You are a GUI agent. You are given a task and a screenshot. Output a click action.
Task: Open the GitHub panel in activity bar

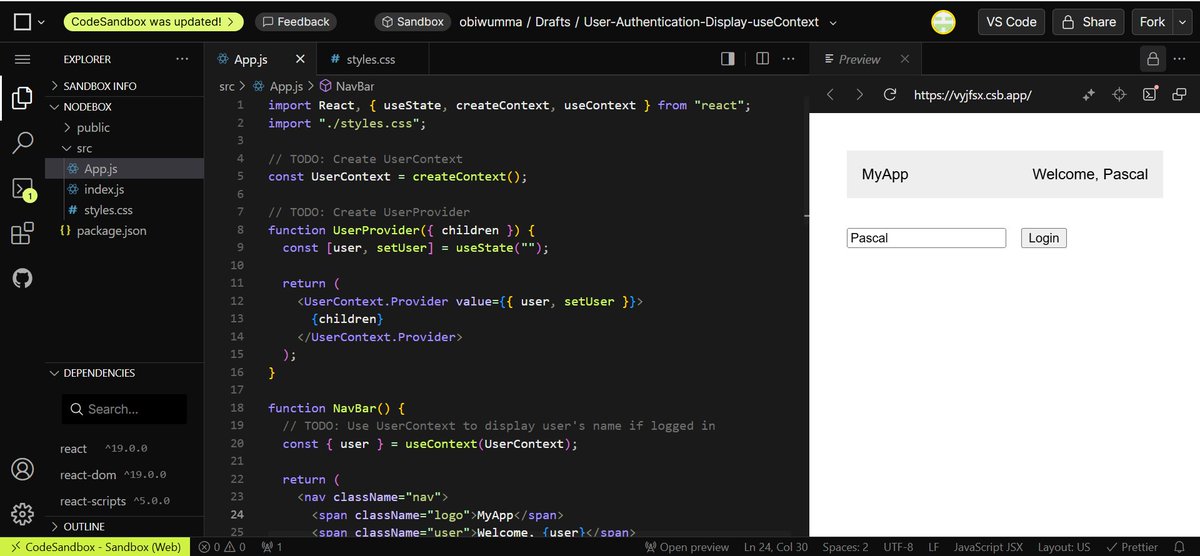pos(22,278)
